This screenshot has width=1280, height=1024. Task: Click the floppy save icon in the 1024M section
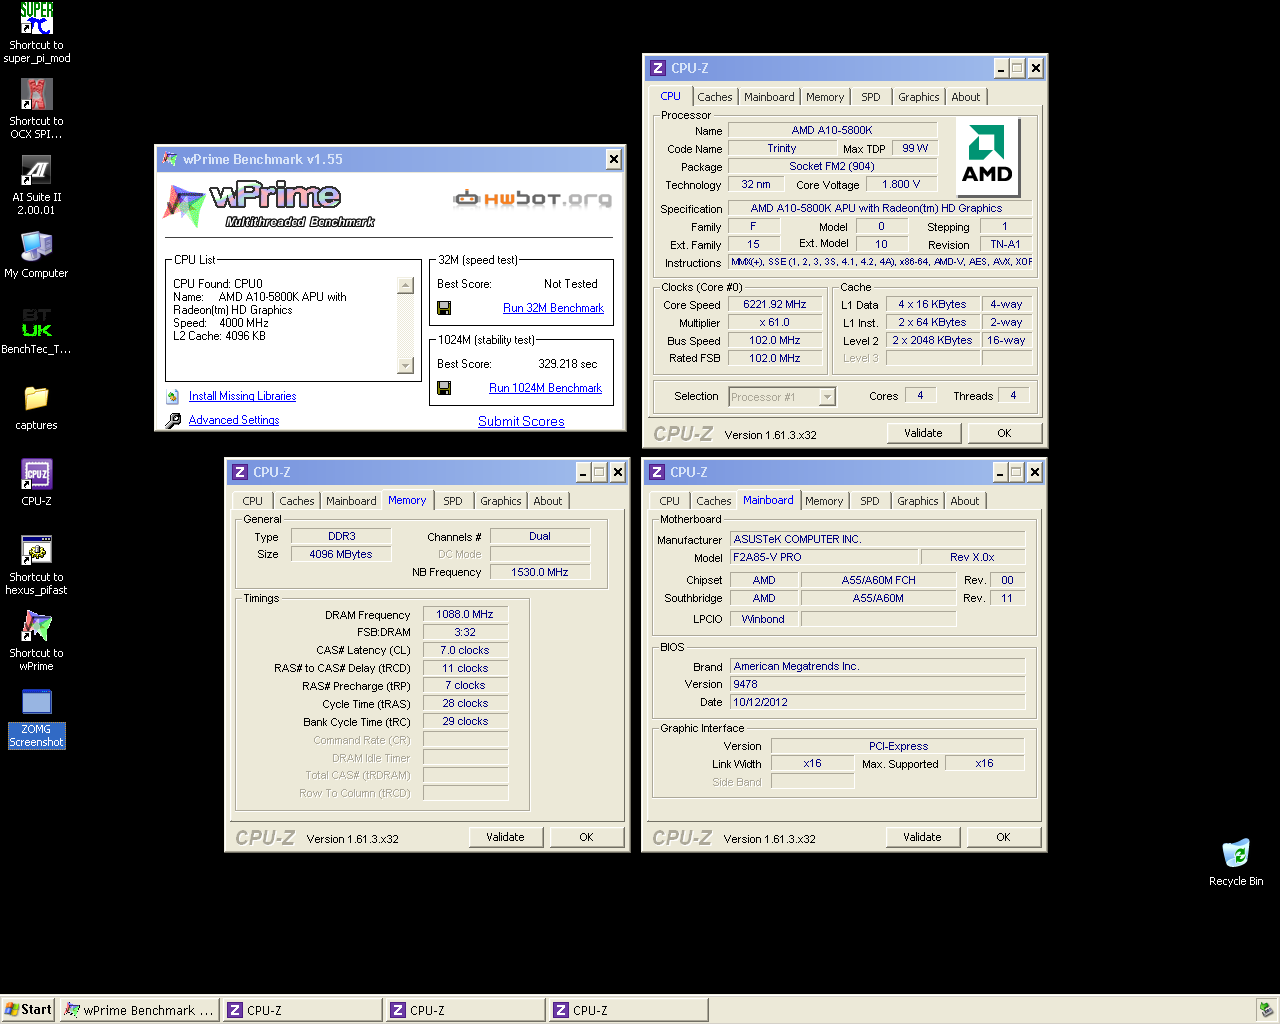tap(444, 388)
